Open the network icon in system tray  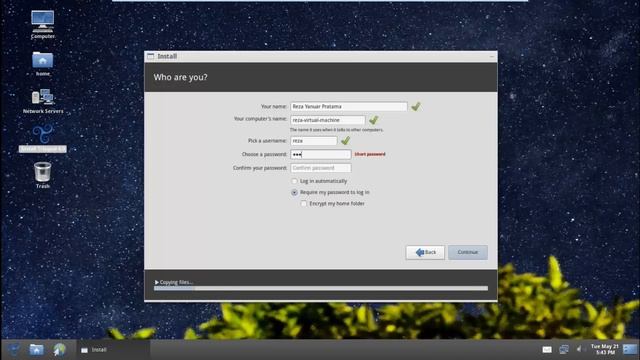564,349
